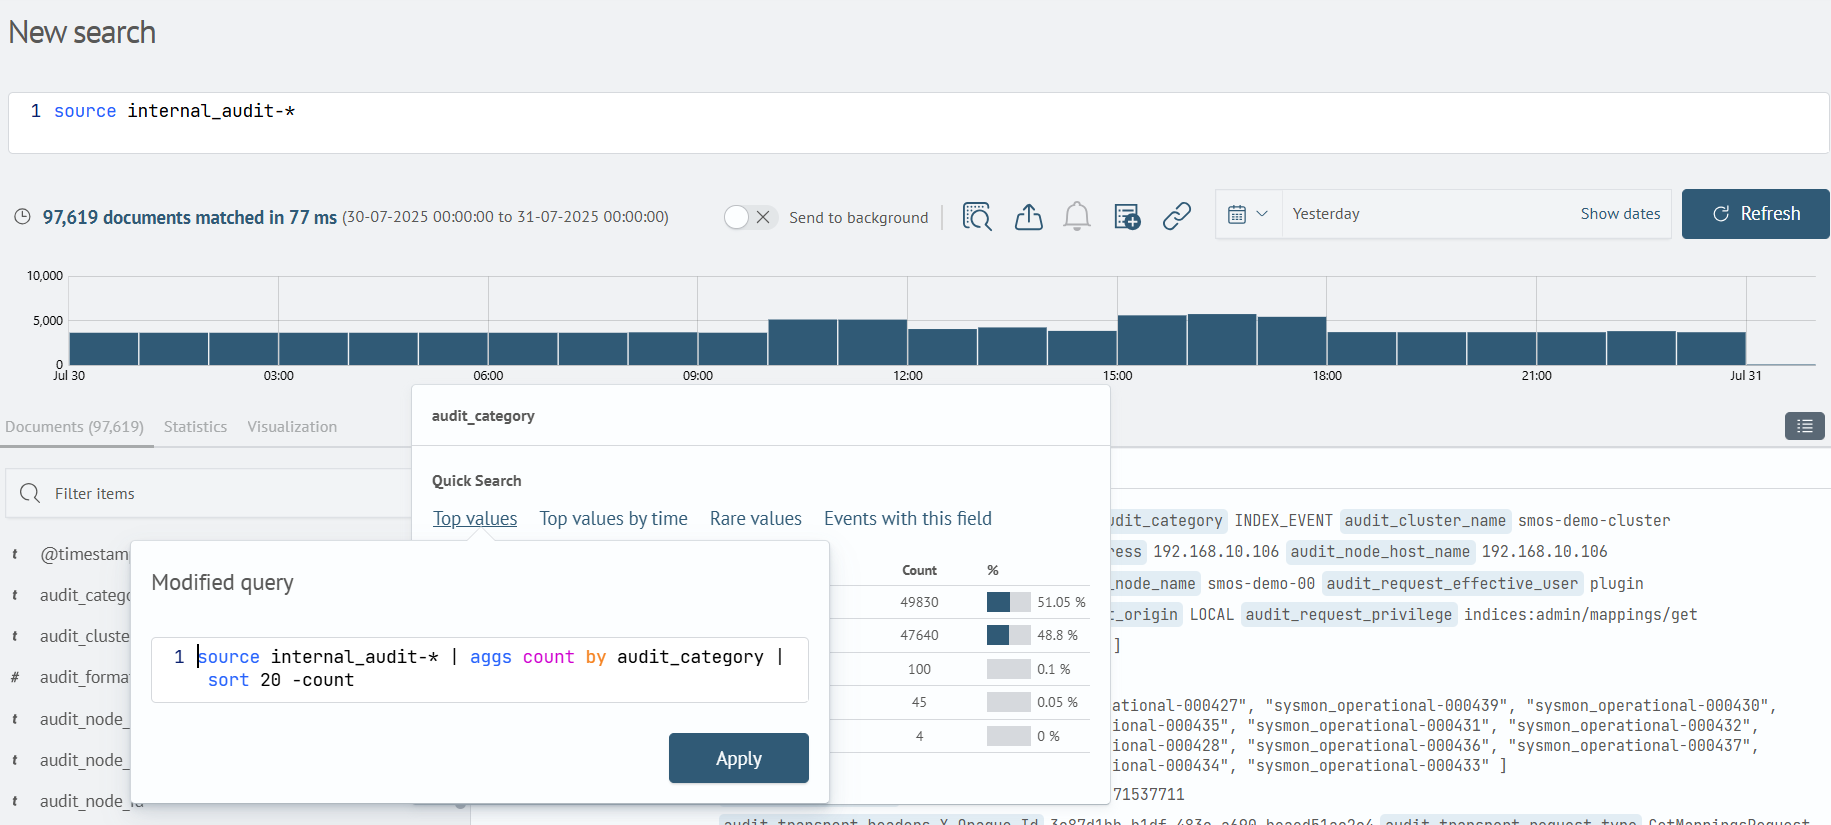Select Top values by time

(x=613, y=518)
